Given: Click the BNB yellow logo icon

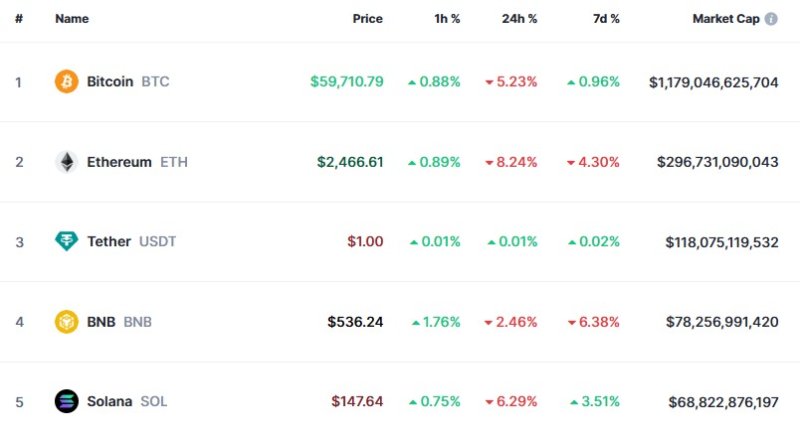Looking at the screenshot, I should [x=66, y=322].
